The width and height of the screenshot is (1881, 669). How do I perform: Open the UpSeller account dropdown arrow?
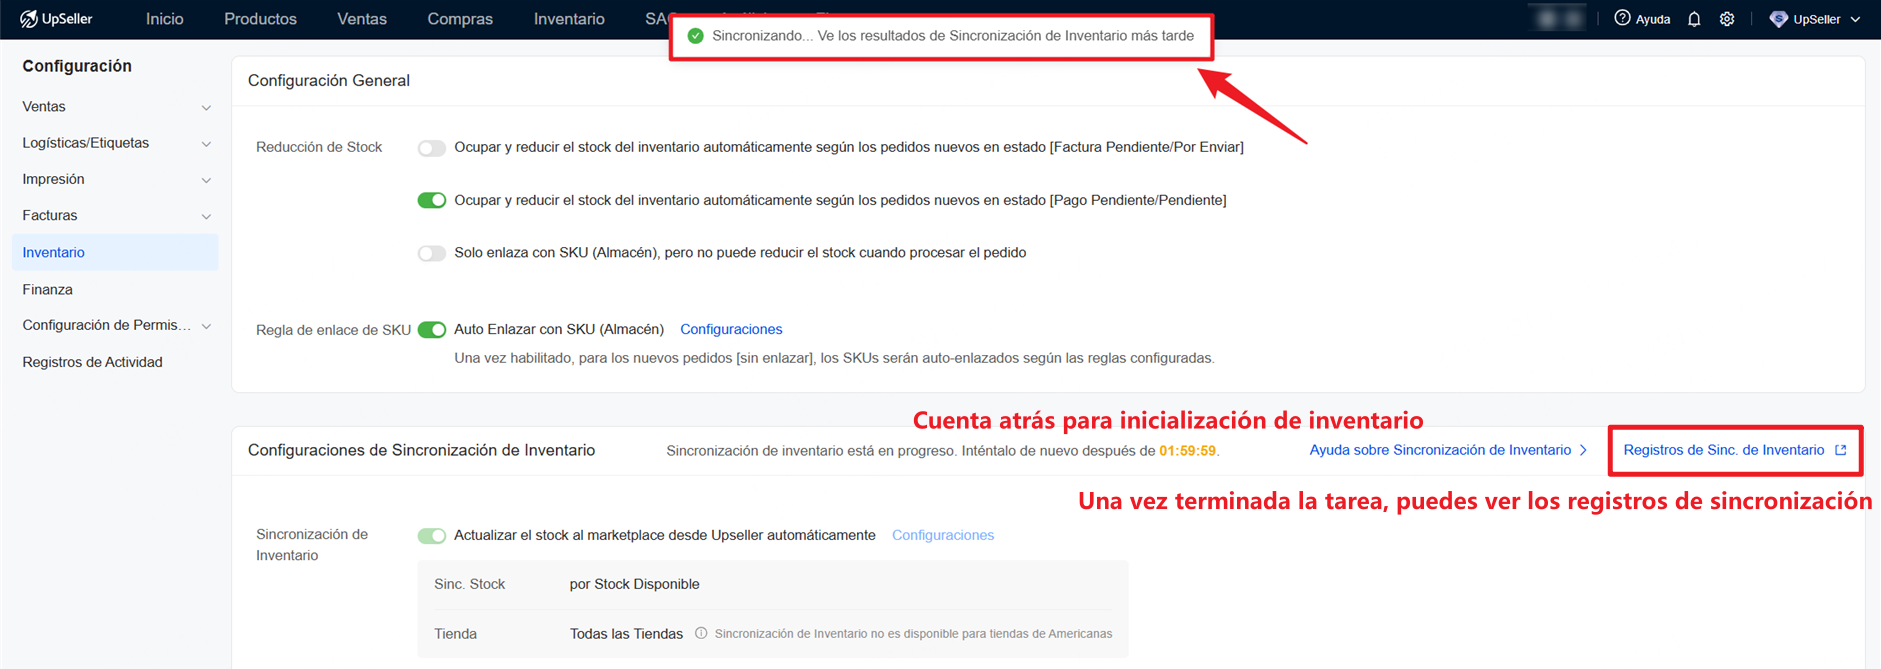tap(1856, 19)
